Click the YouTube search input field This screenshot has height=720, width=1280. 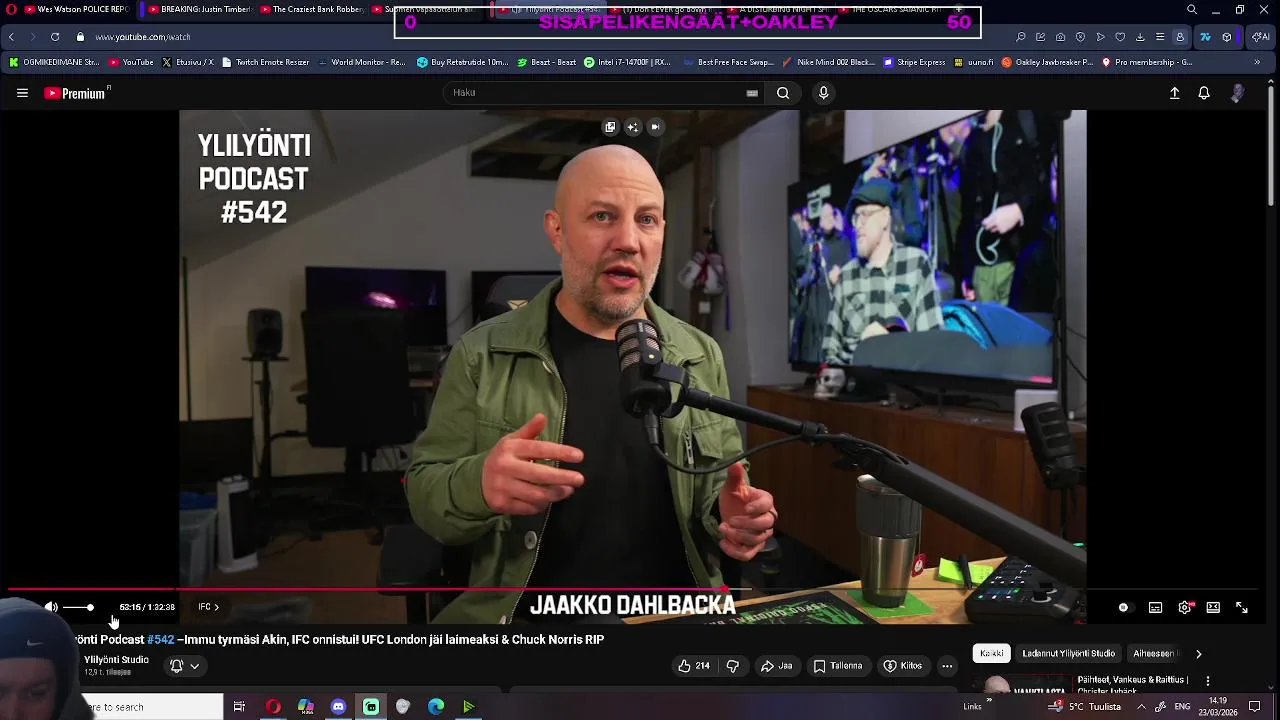point(597,93)
